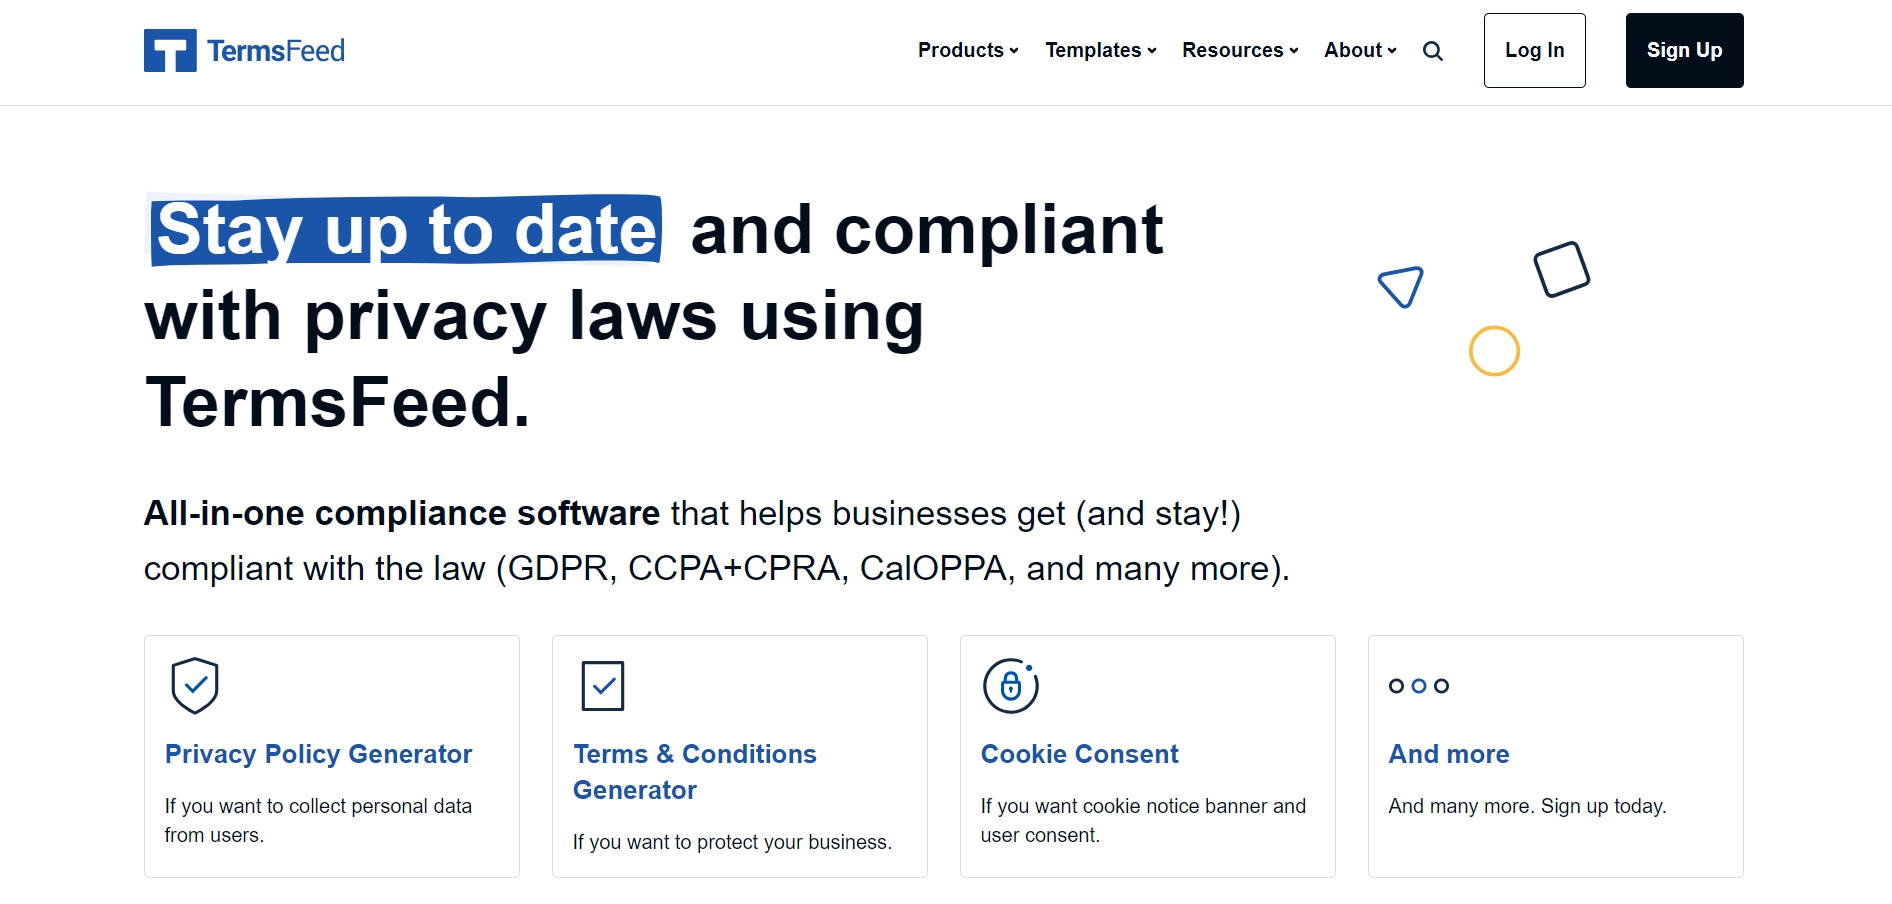Open the Terms & Conditions Generator link
This screenshot has width=1892, height=904.
coord(694,772)
